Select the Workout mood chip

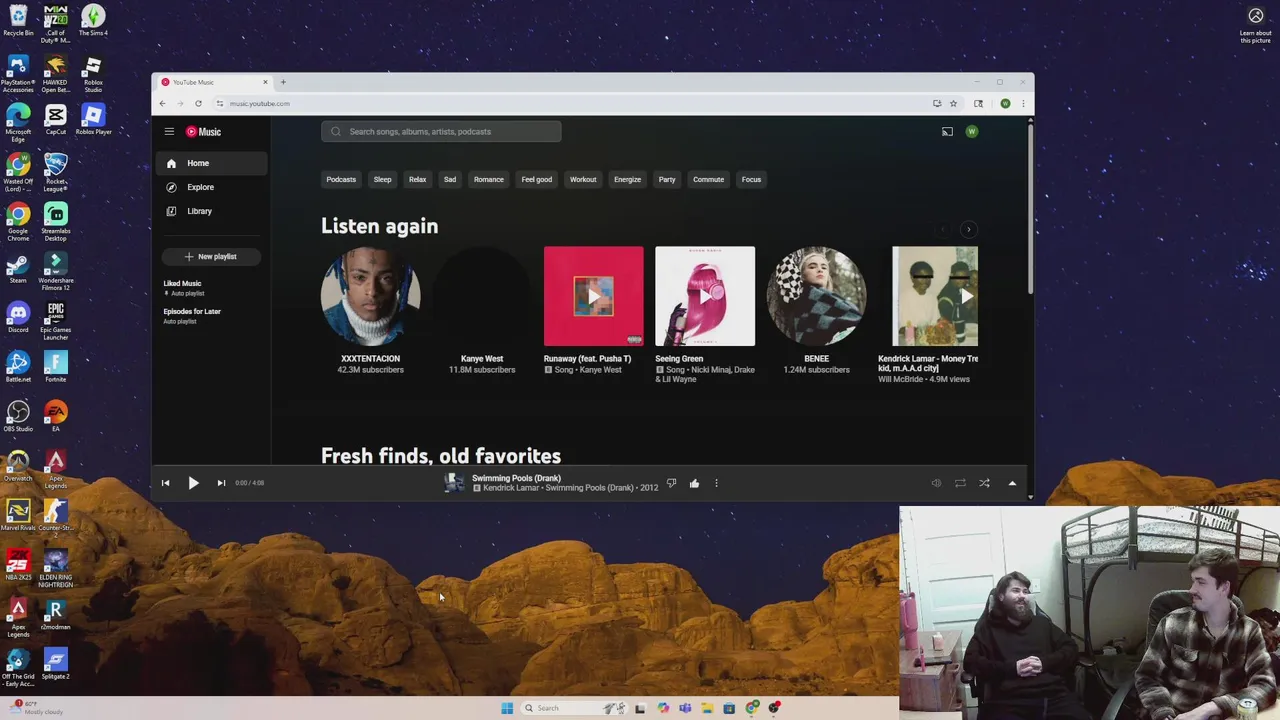pos(583,180)
